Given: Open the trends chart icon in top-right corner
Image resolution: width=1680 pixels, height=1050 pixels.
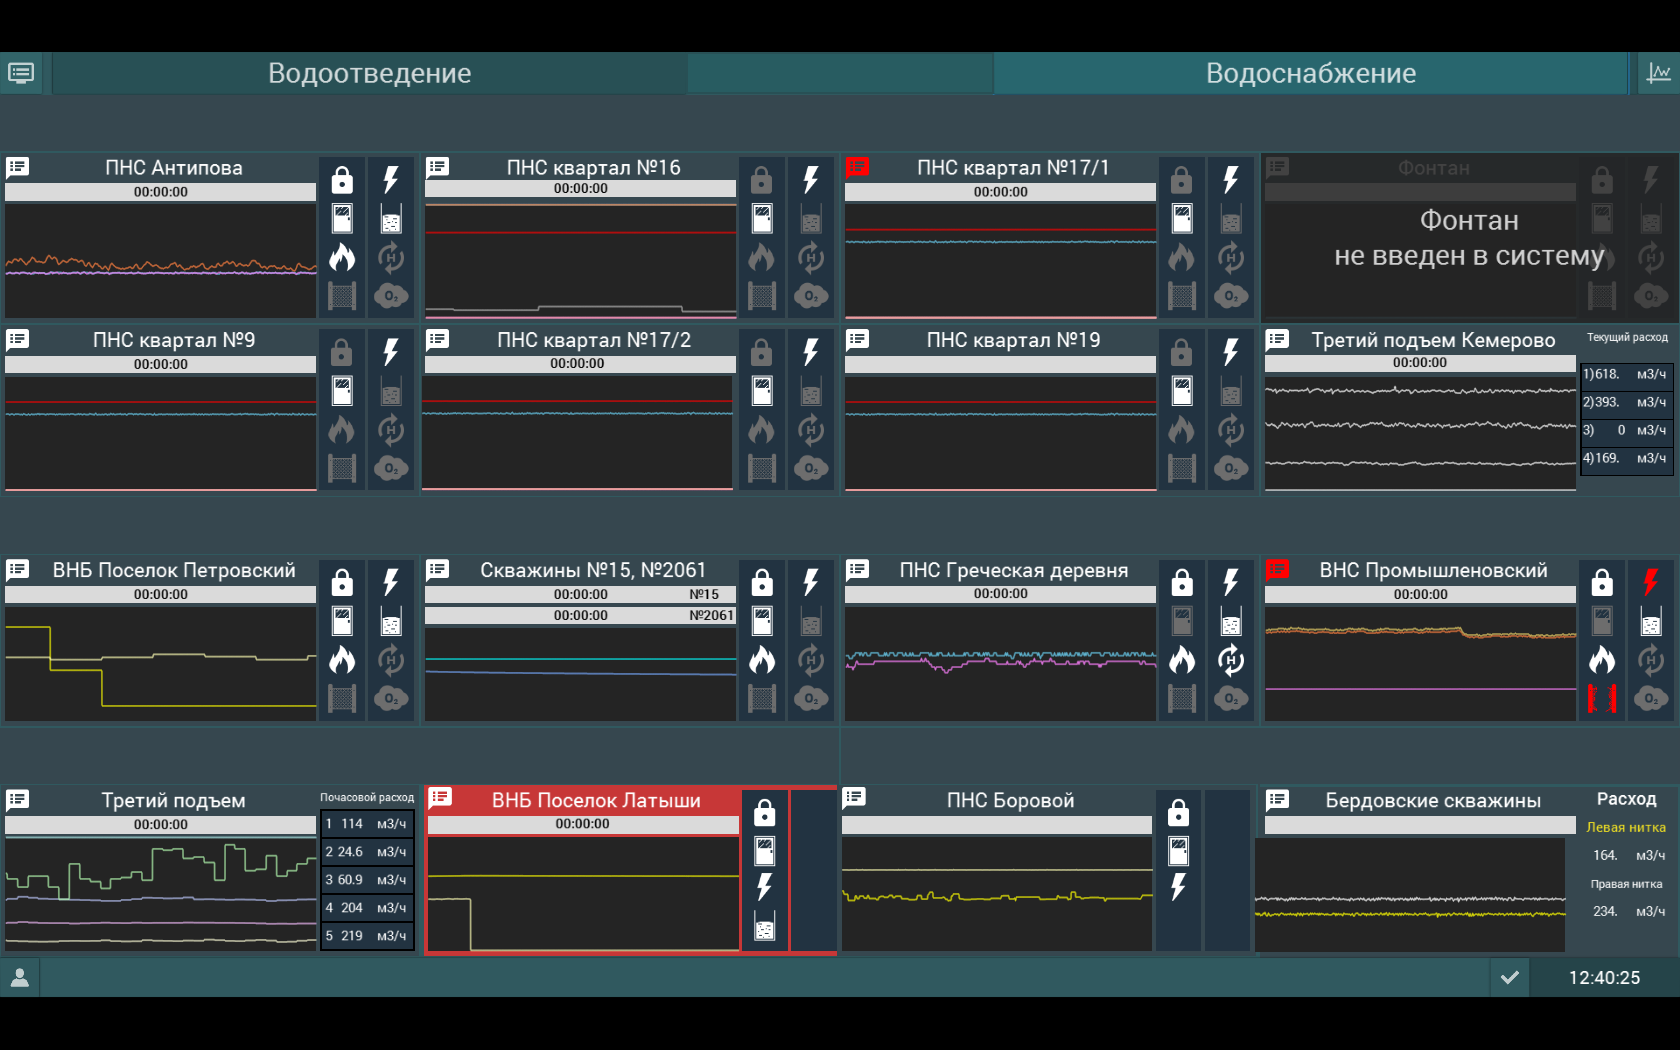Looking at the screenshot, I should tap(1658, 73).
